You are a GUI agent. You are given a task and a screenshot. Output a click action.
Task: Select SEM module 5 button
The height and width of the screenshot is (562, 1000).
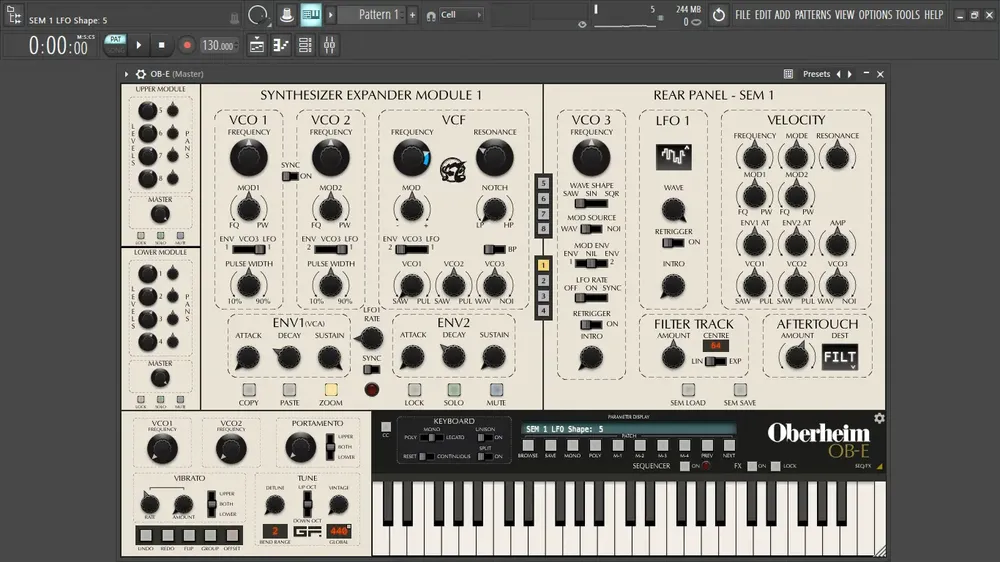543,183
